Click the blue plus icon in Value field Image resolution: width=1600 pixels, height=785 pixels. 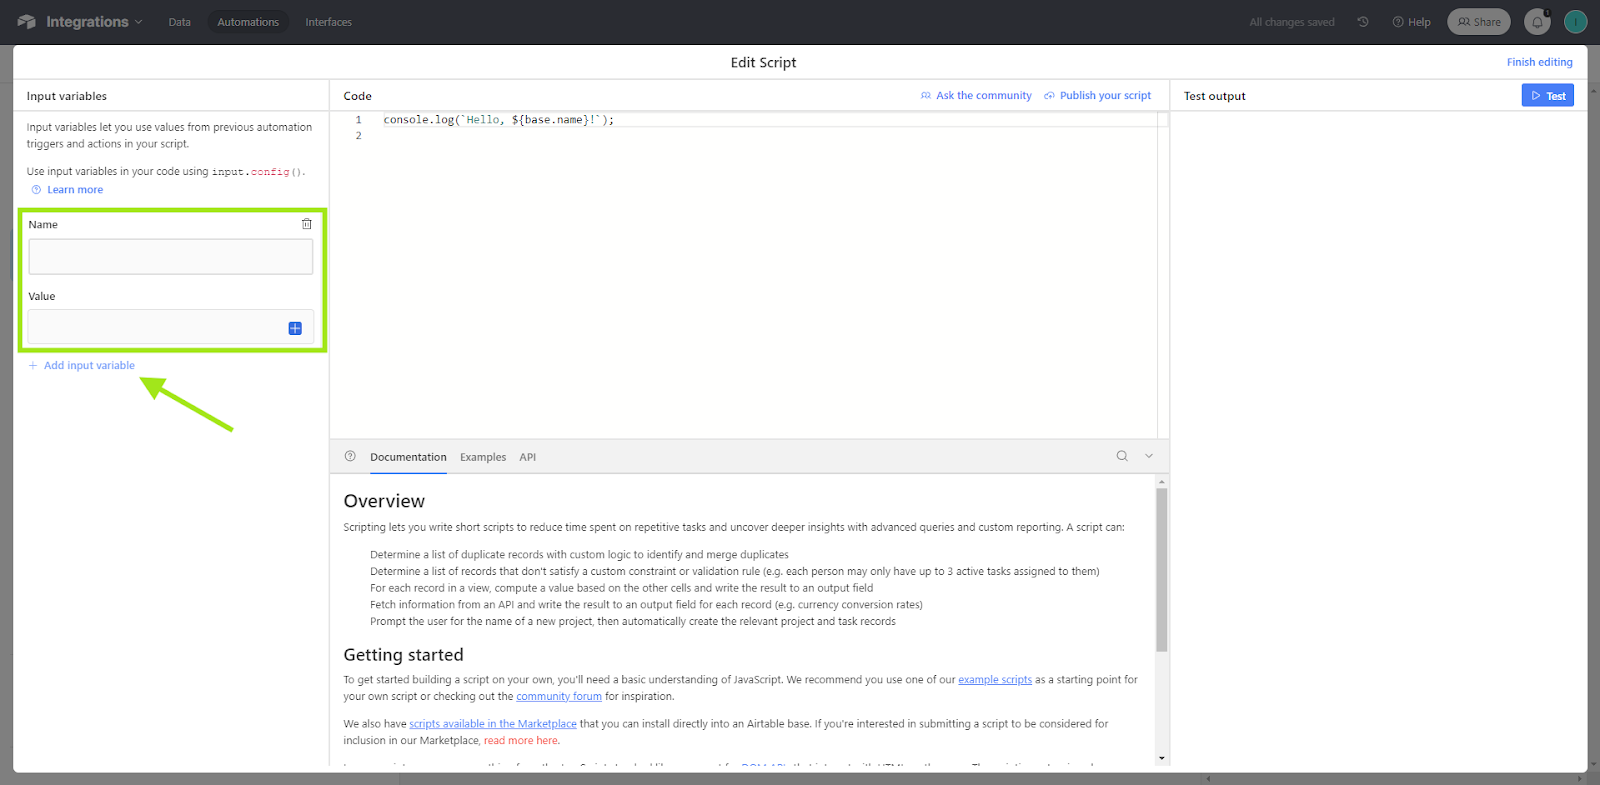pyautogui.click(x=295, y=328)
